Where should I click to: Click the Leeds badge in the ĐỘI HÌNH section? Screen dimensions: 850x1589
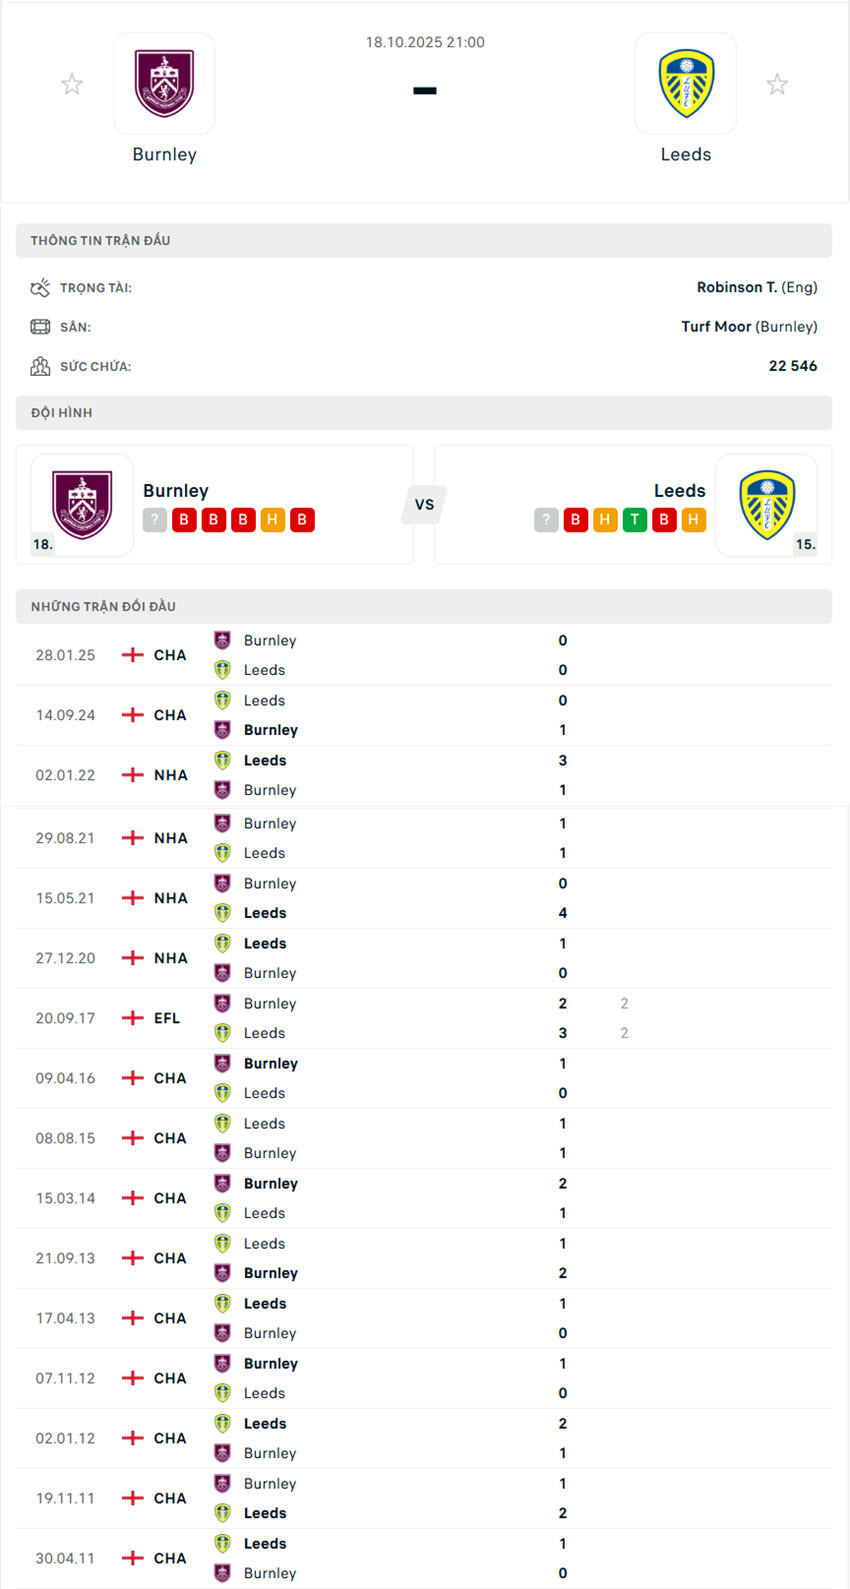coord(767,505)
